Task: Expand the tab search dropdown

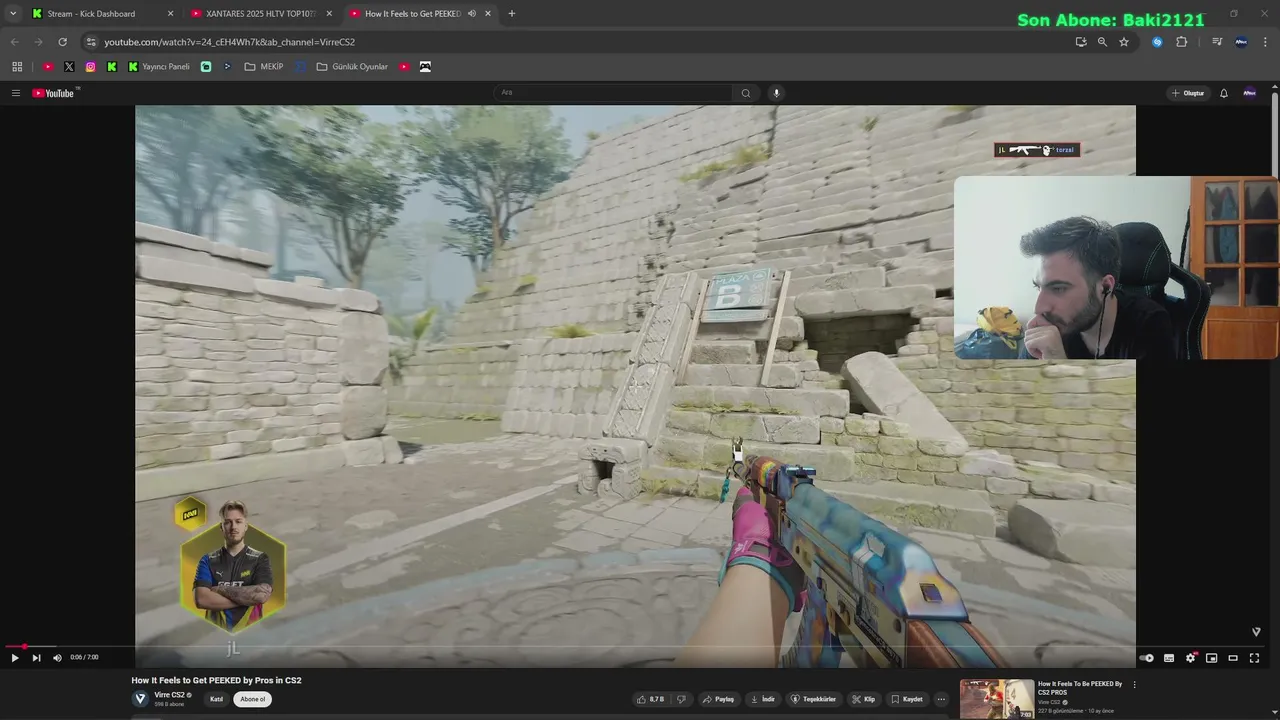Action: click(x=12, y=14)
